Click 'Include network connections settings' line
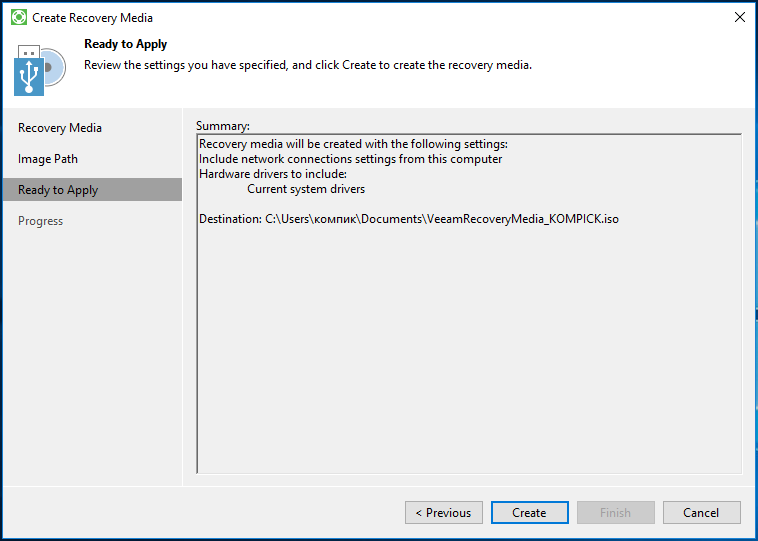This screenshot has height=541, width=758. (x=350, y=159)
